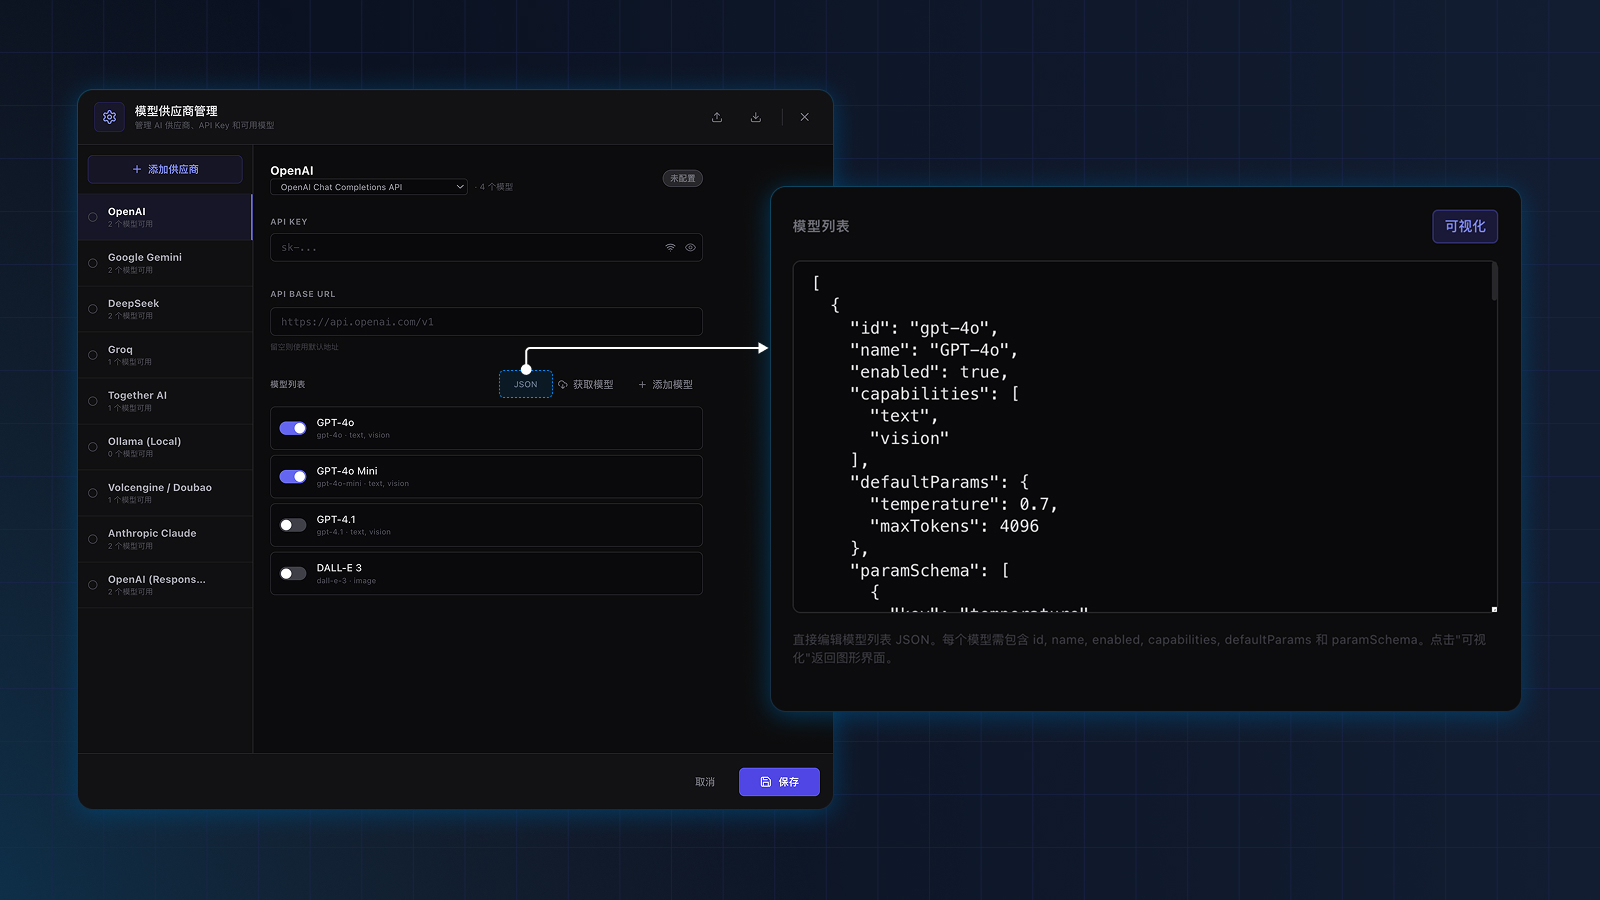Click 获取模型 to fetch models
This screenshot has height=900, width=1600.
coord(586,384)
